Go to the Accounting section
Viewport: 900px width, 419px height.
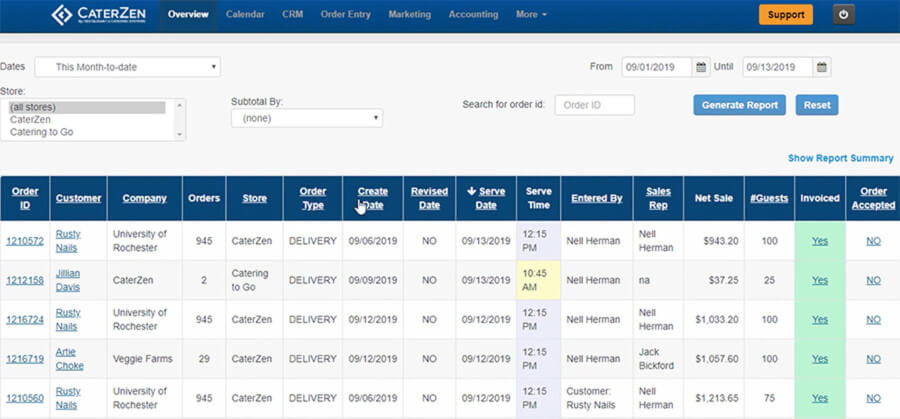[x=473, y=15]
